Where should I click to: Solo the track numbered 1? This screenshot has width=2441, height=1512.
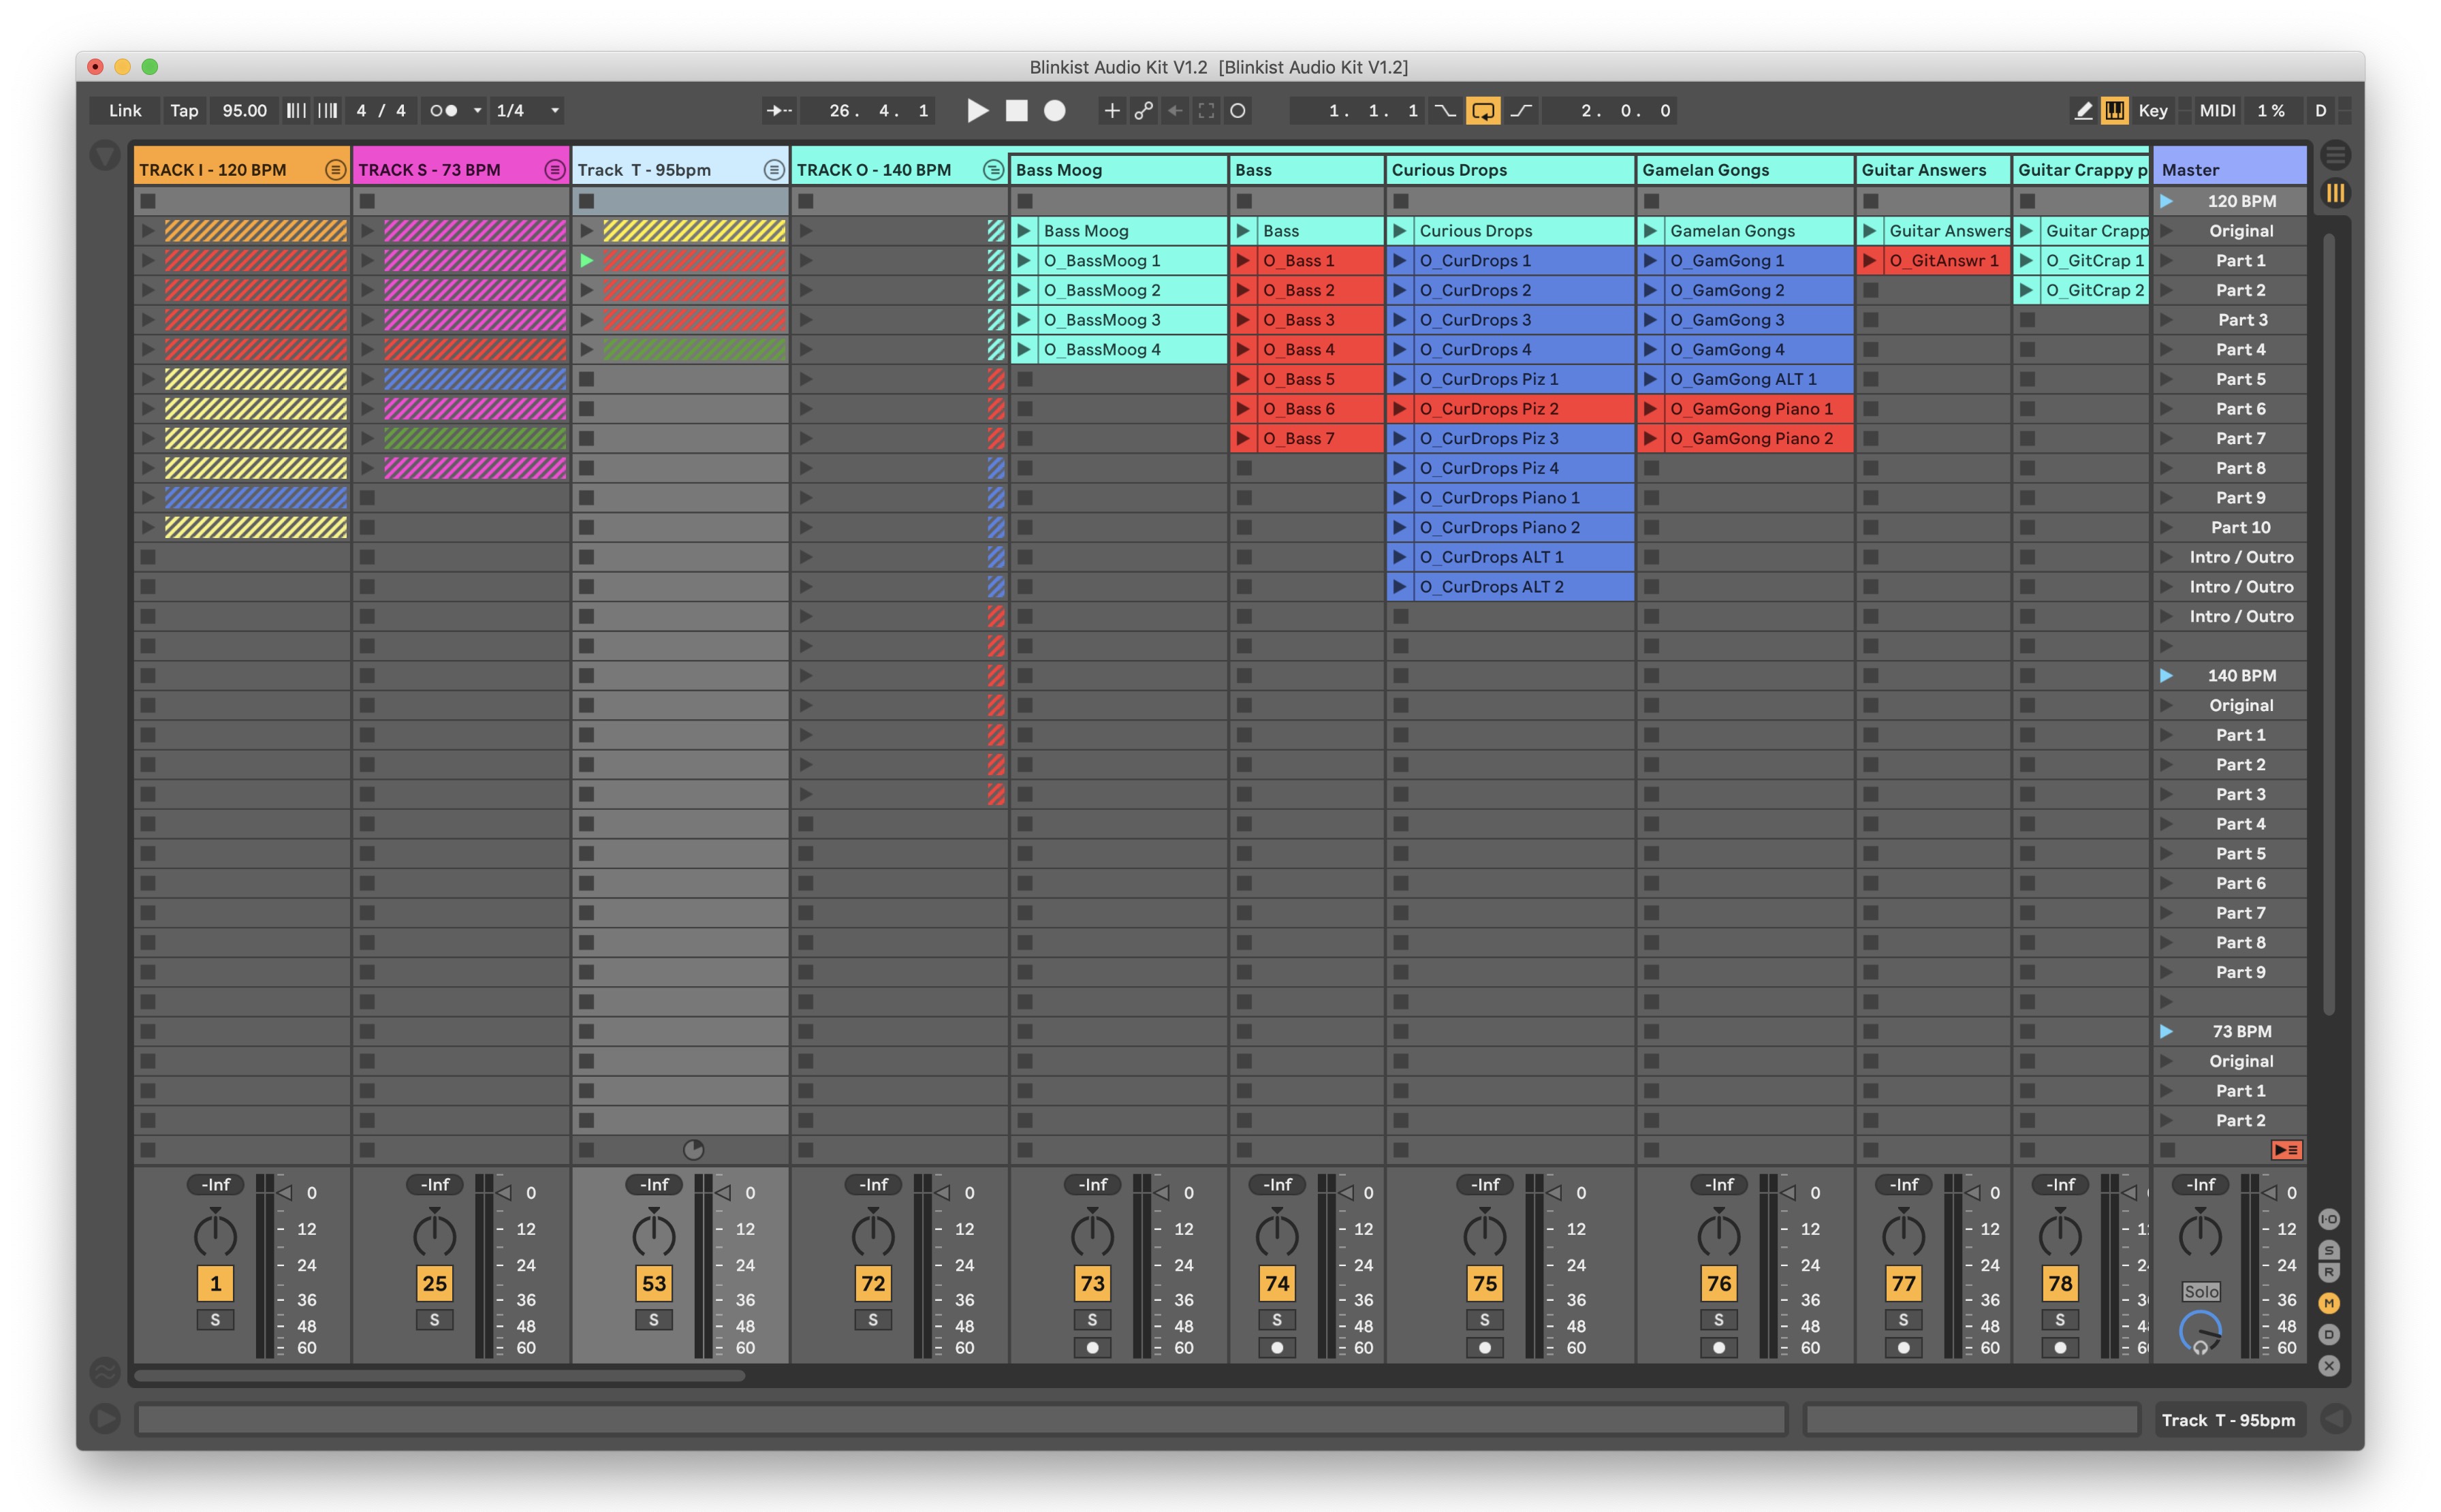[215, 1320]
